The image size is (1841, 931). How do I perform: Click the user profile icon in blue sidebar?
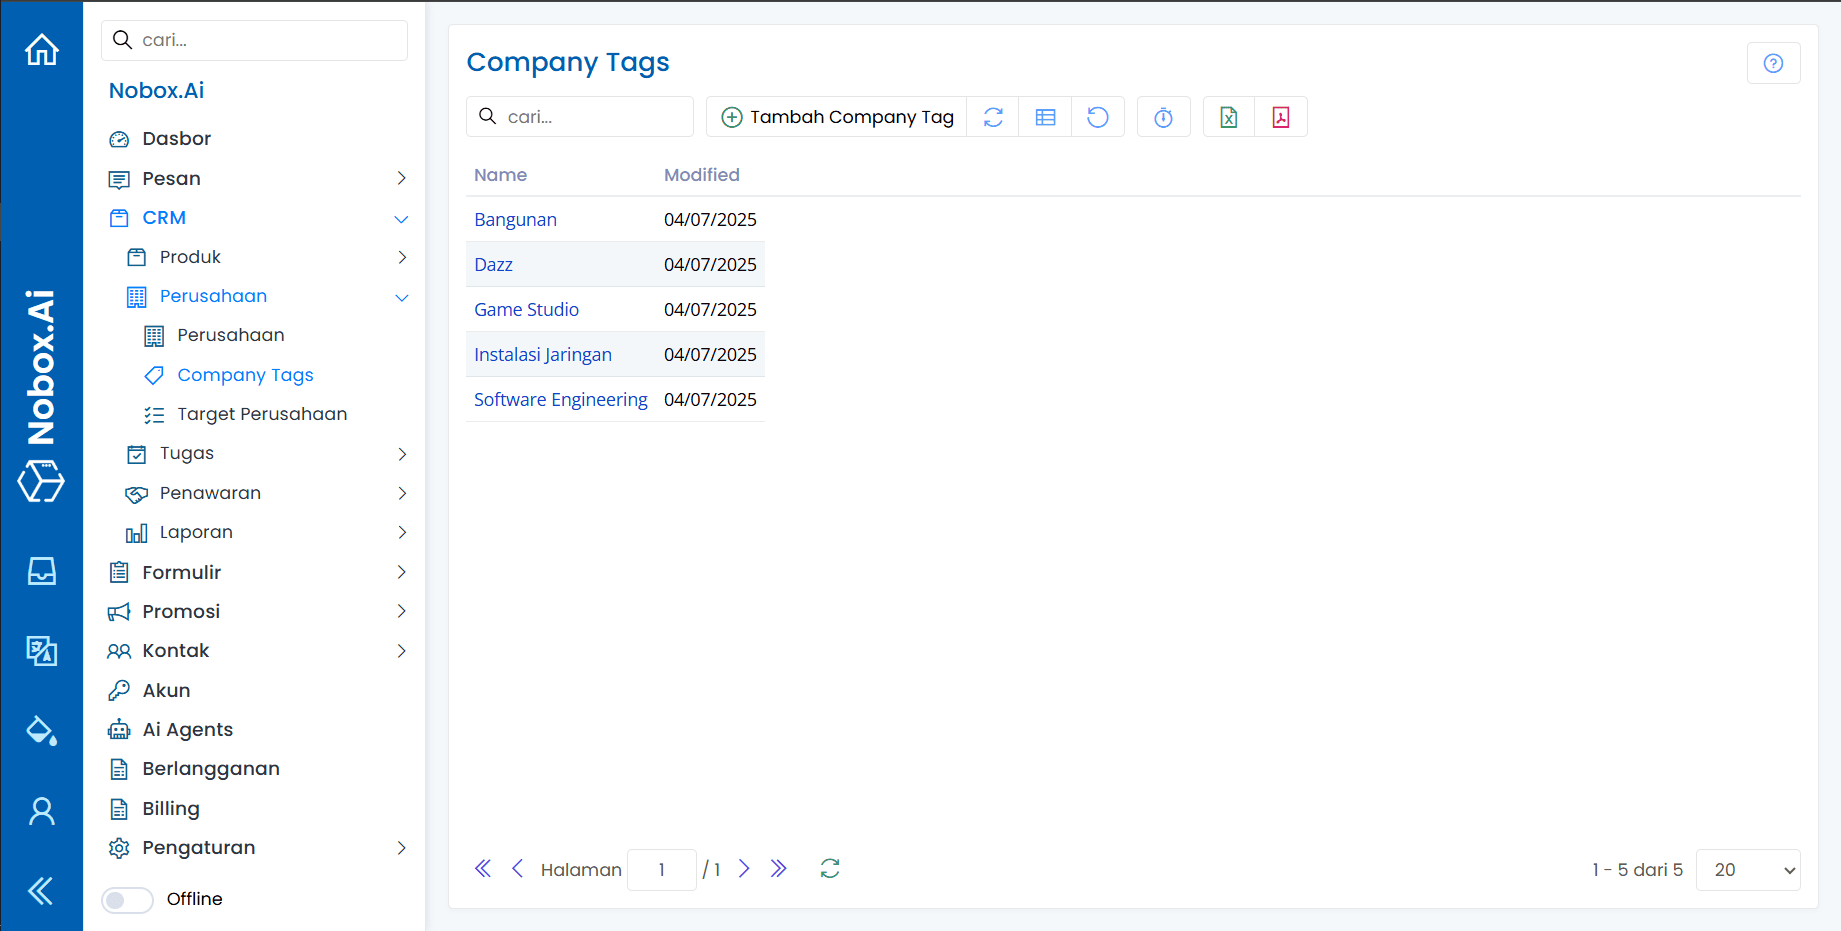41,810
